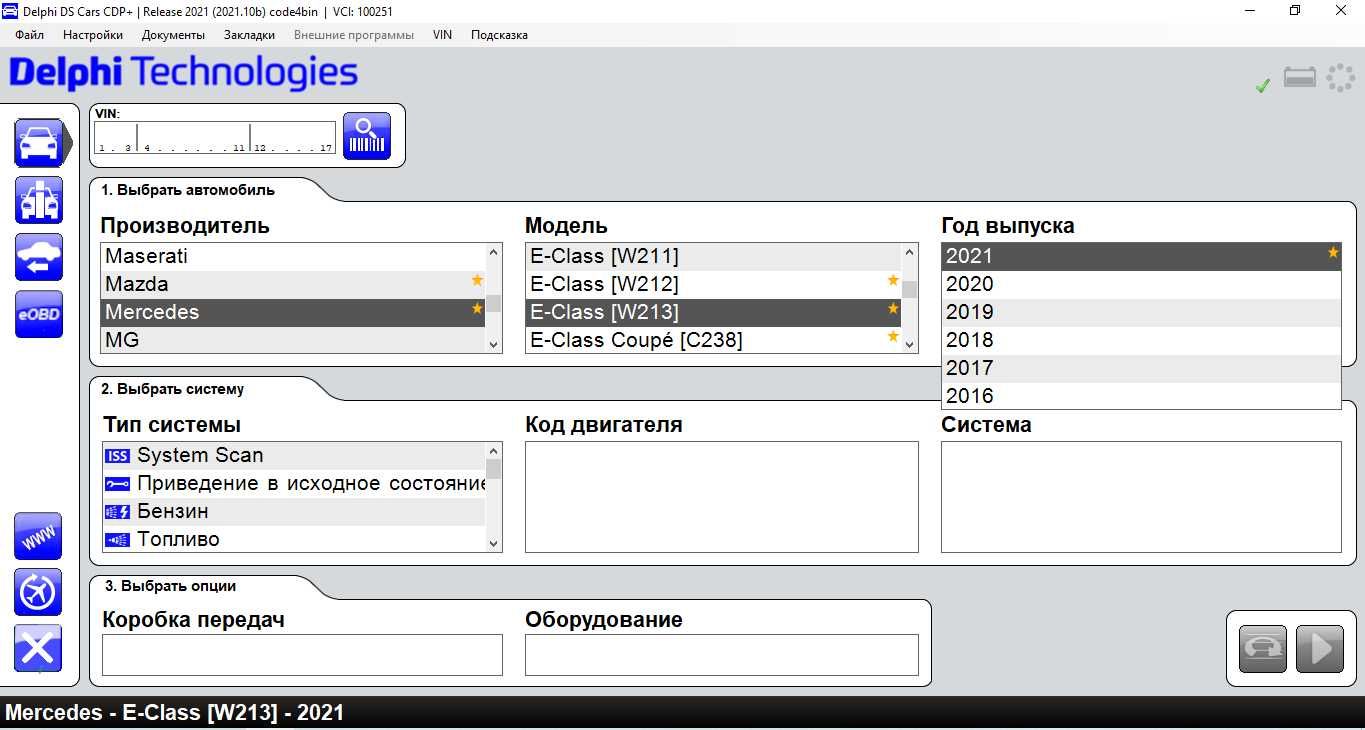
Task: Click the VIN number input field
Action: coord(215,138)
